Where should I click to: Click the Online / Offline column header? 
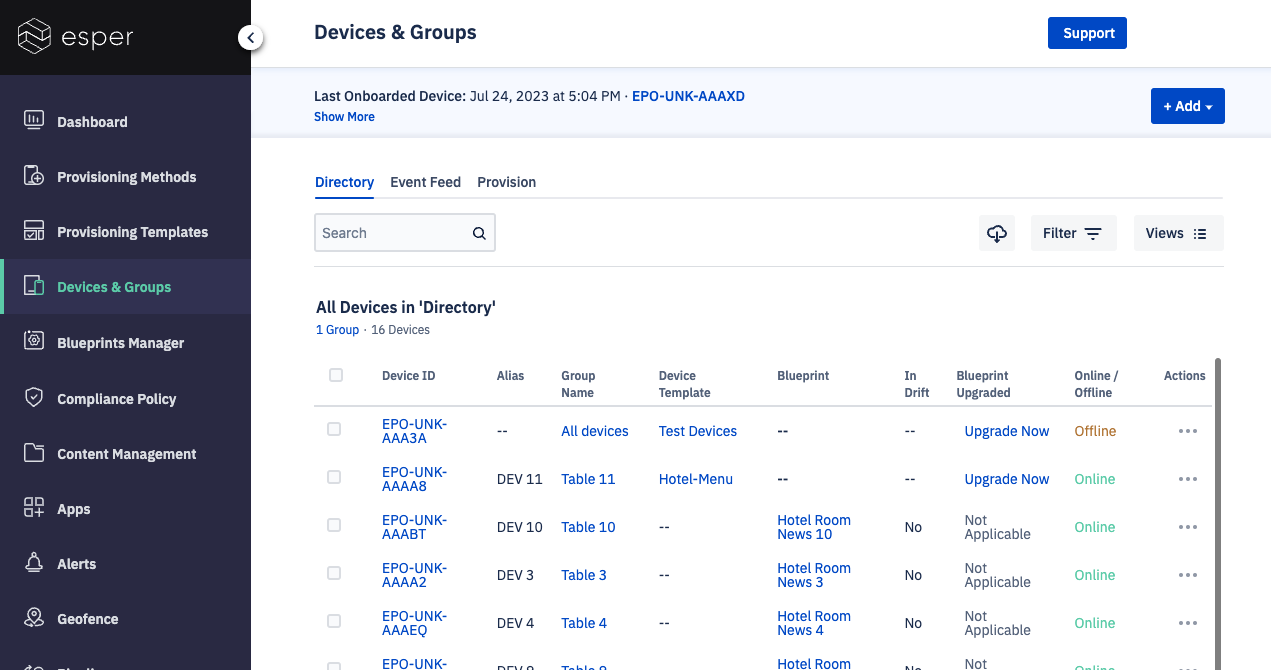click(1096, 384)
